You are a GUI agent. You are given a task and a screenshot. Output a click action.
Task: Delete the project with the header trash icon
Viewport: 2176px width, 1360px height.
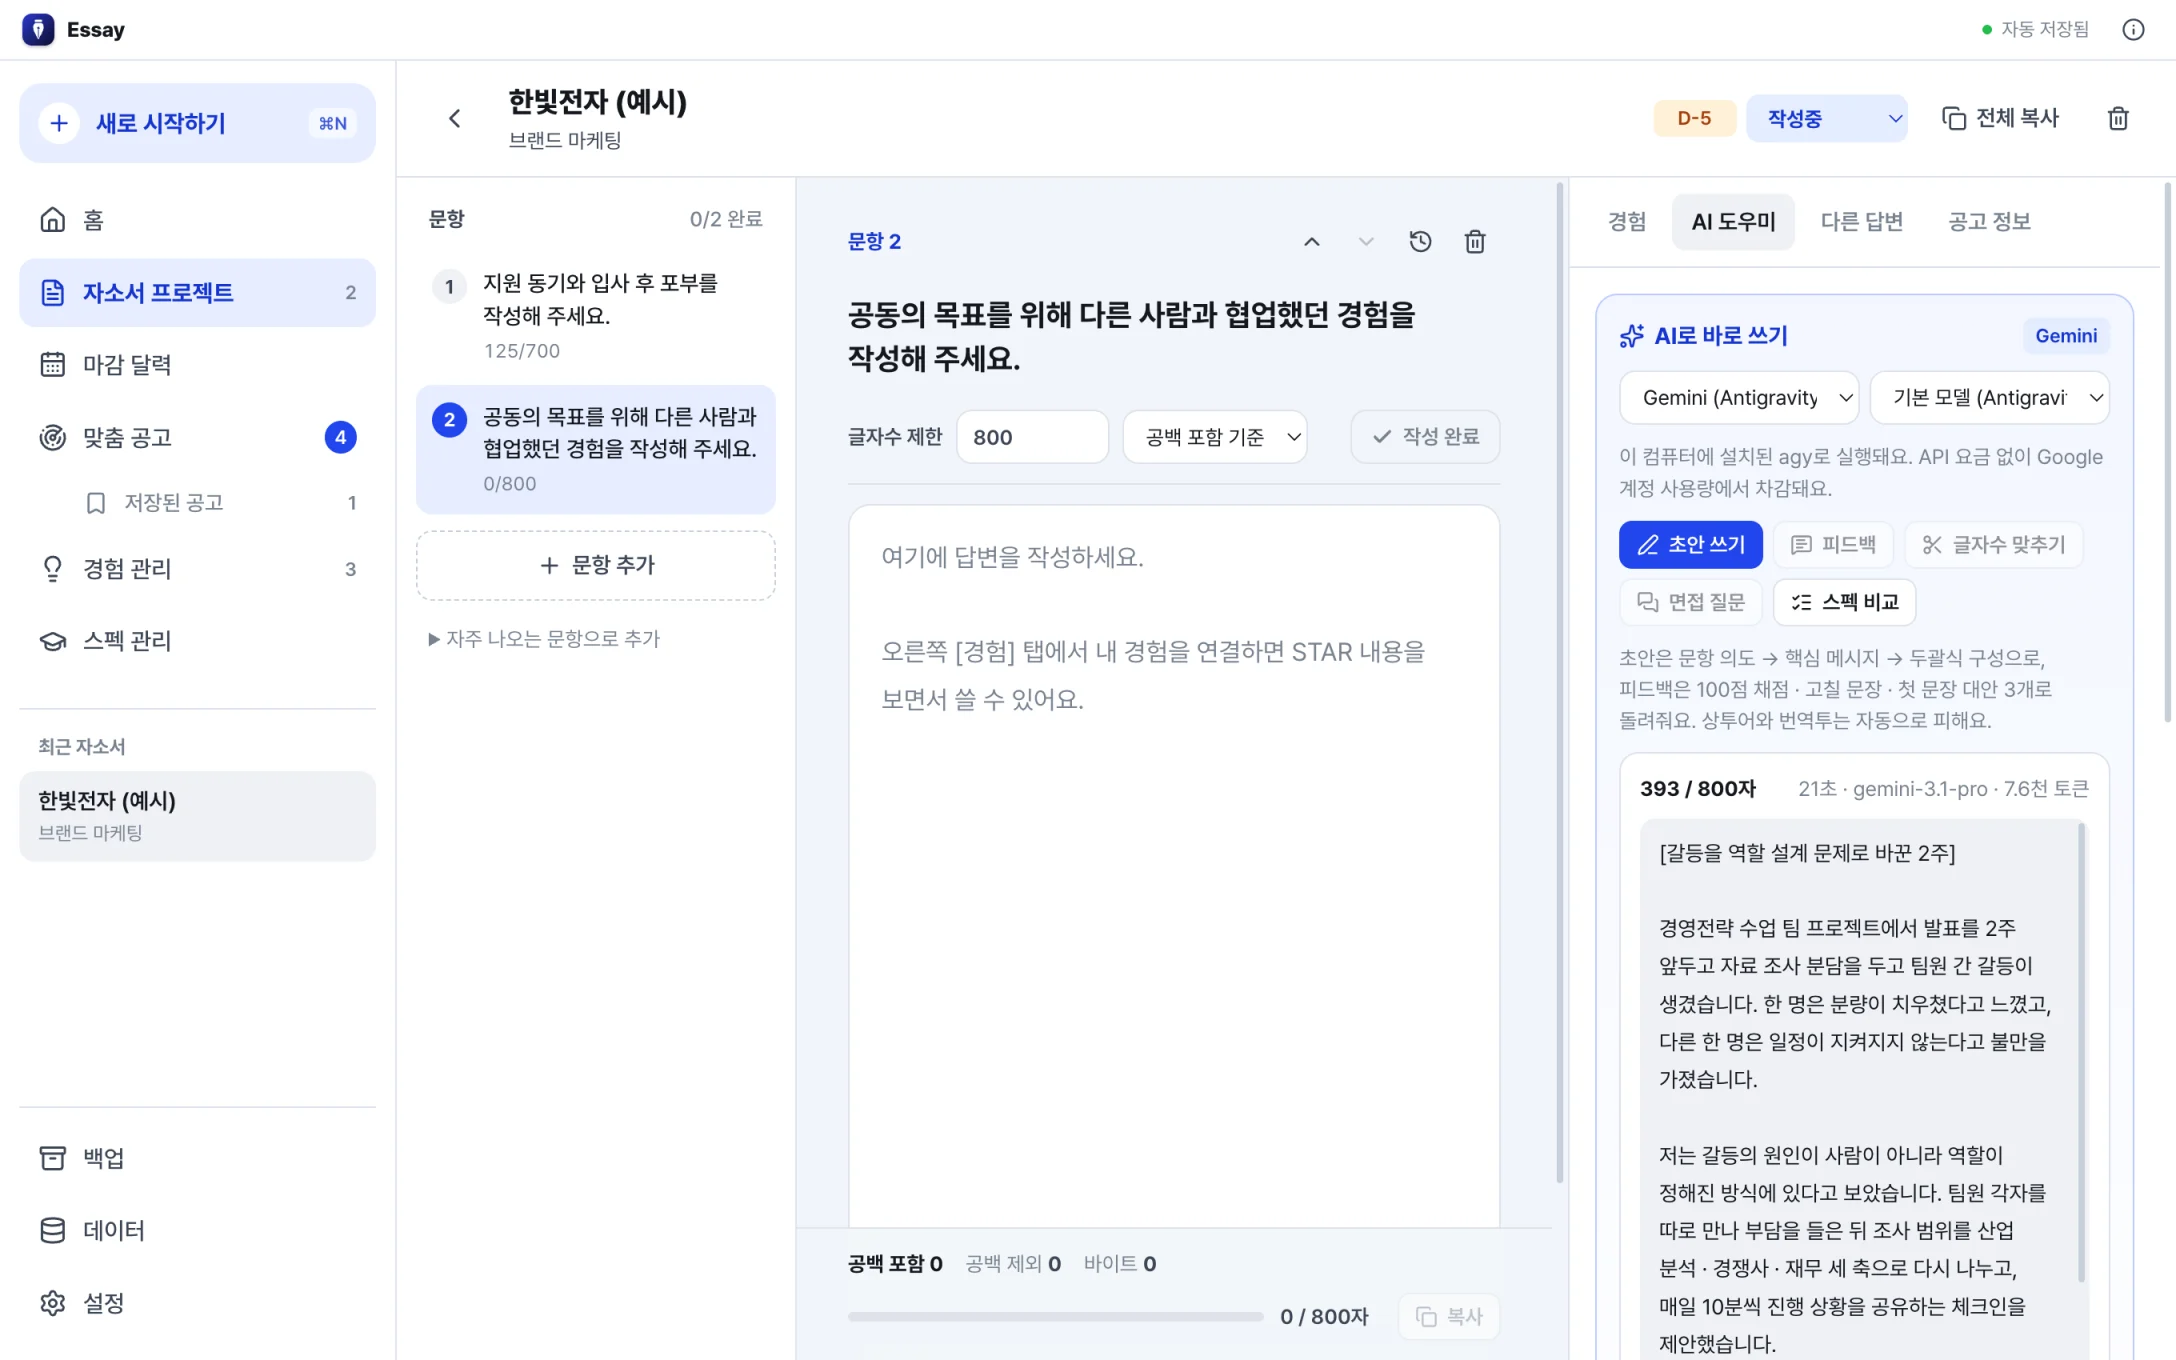(x=2118, y=119)
